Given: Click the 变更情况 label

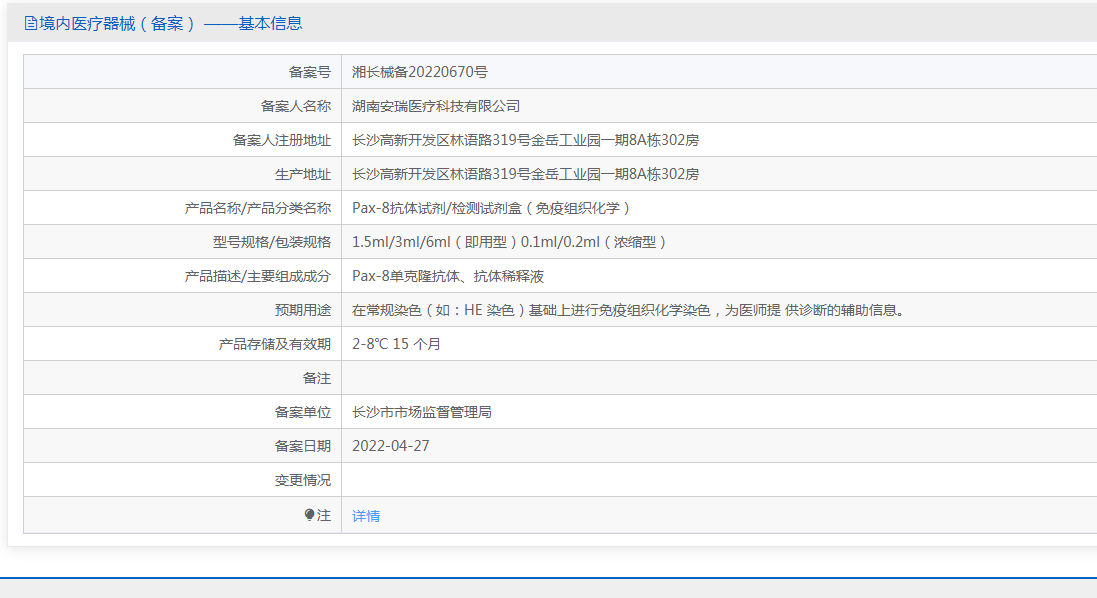Looking at the screenshot, I should [x=302, y=480].
